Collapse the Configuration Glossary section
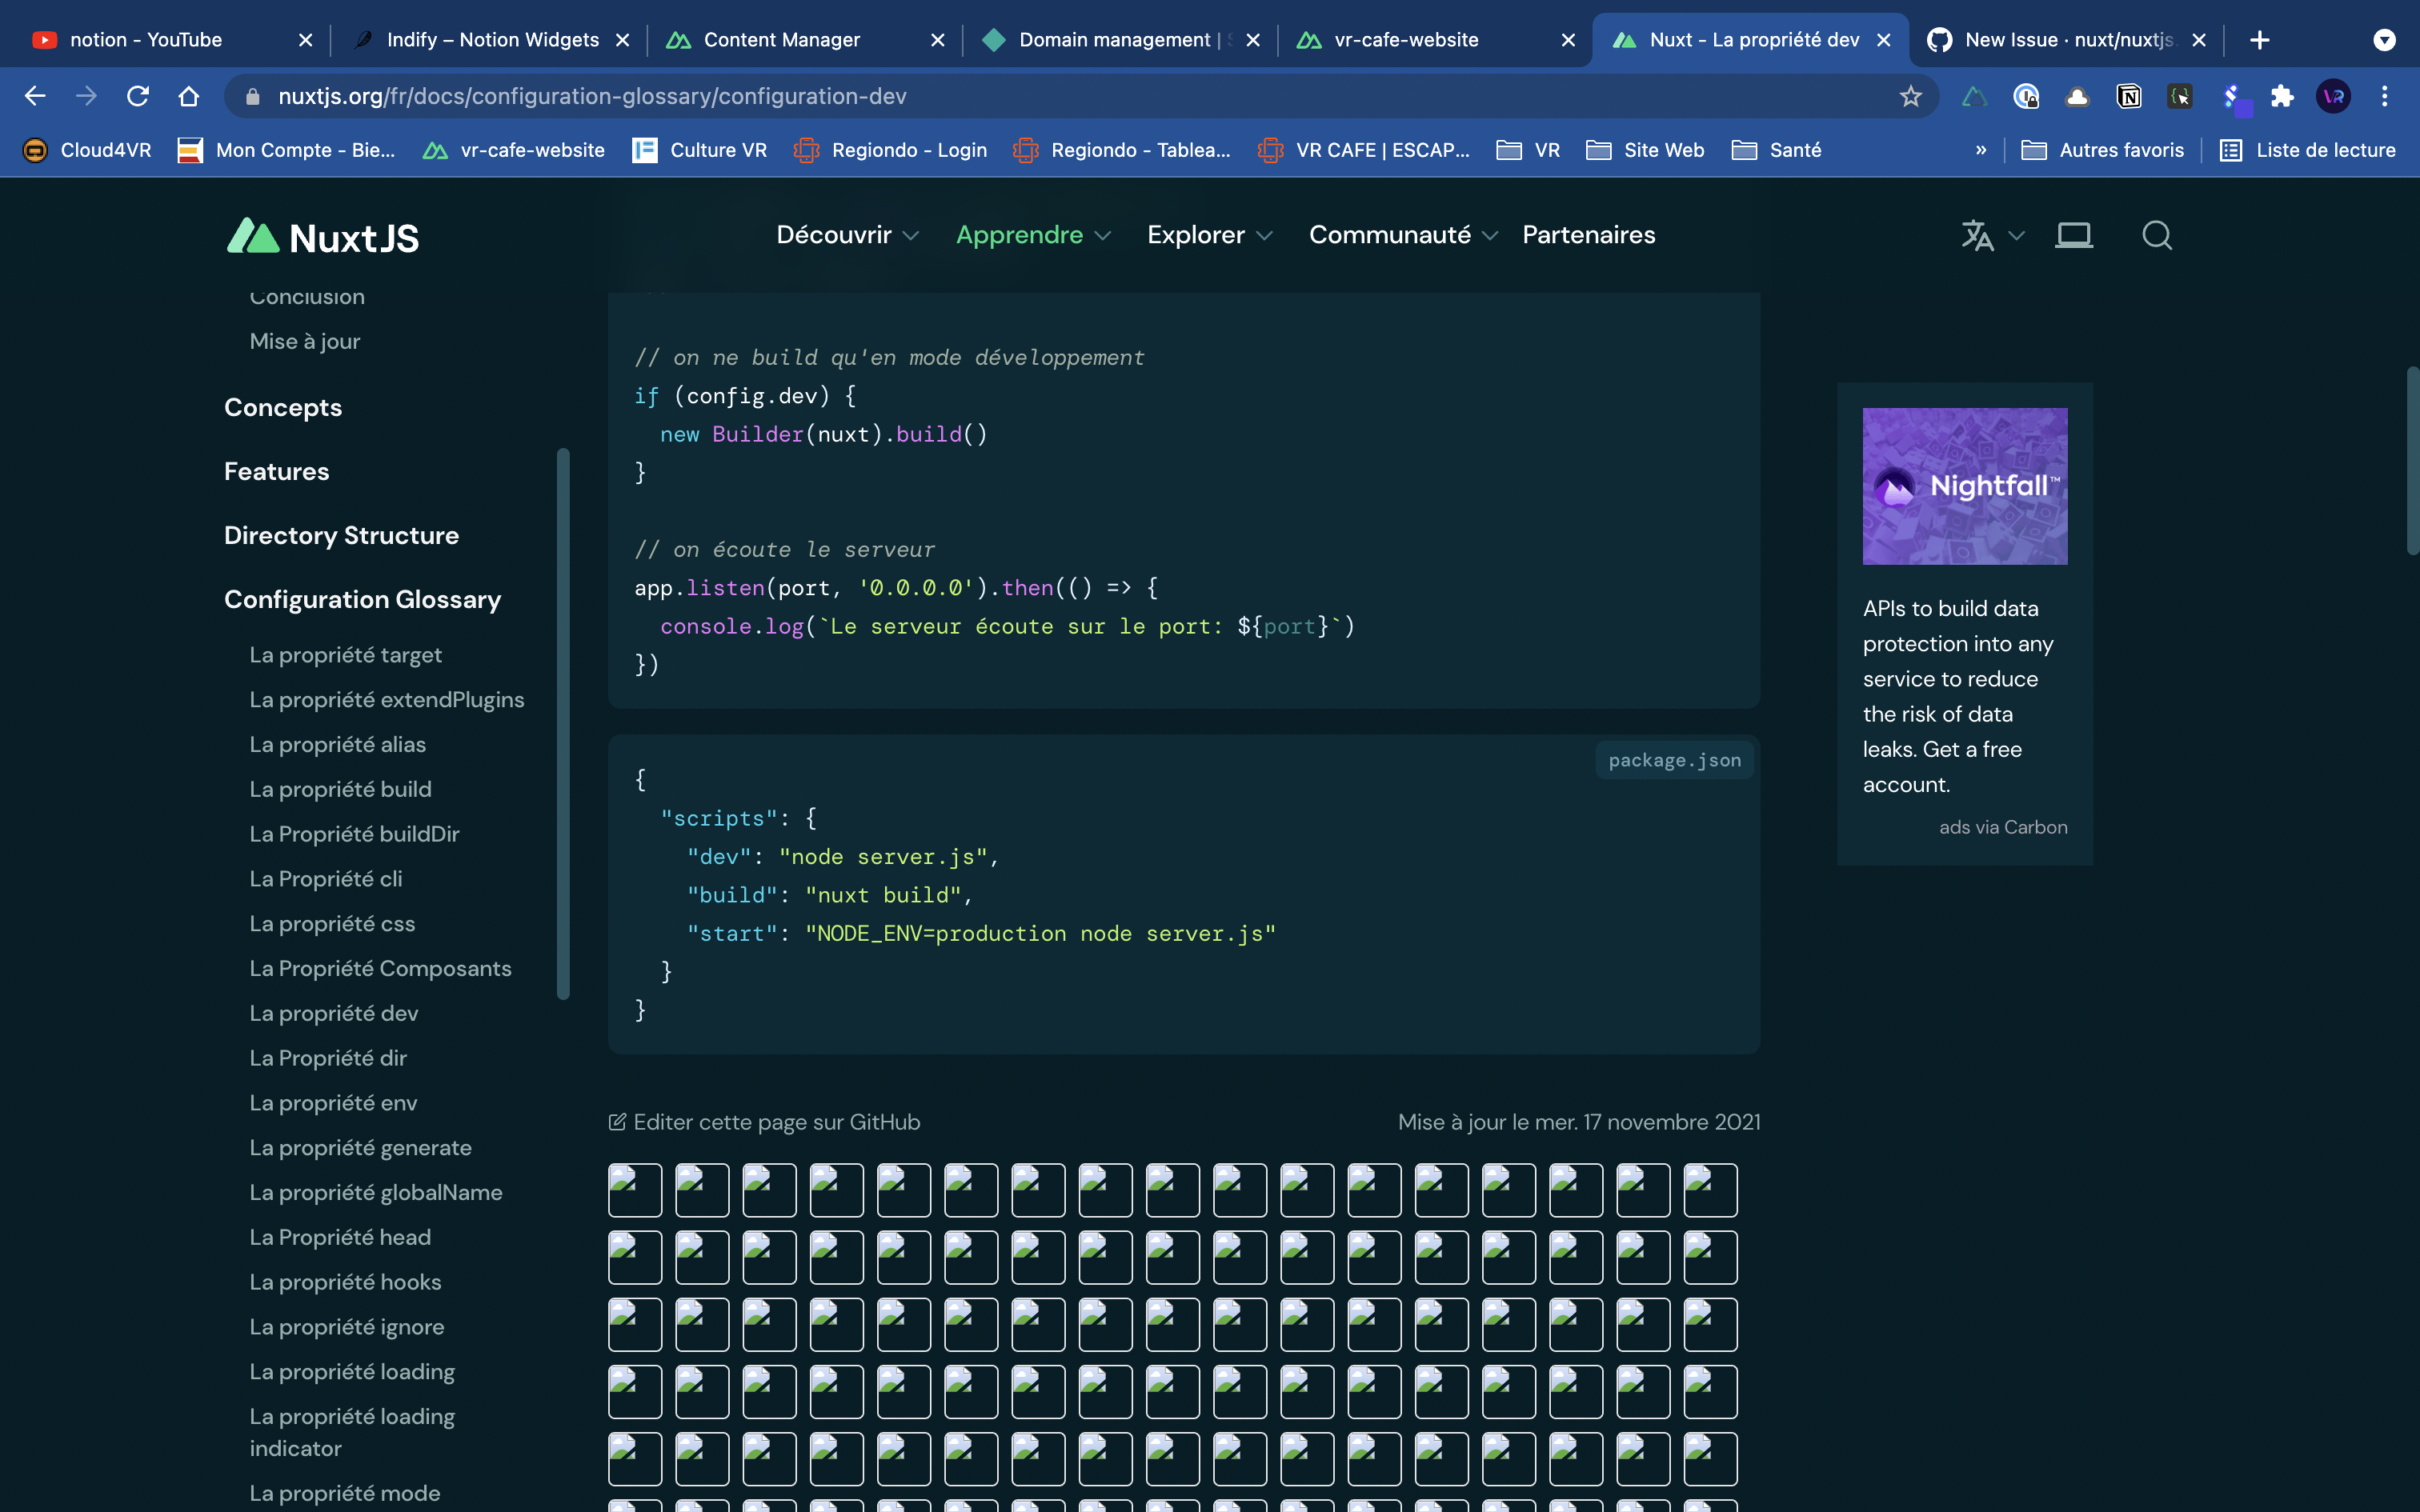This screenshot has width=2420, height=1512. (x=362, y=599)
